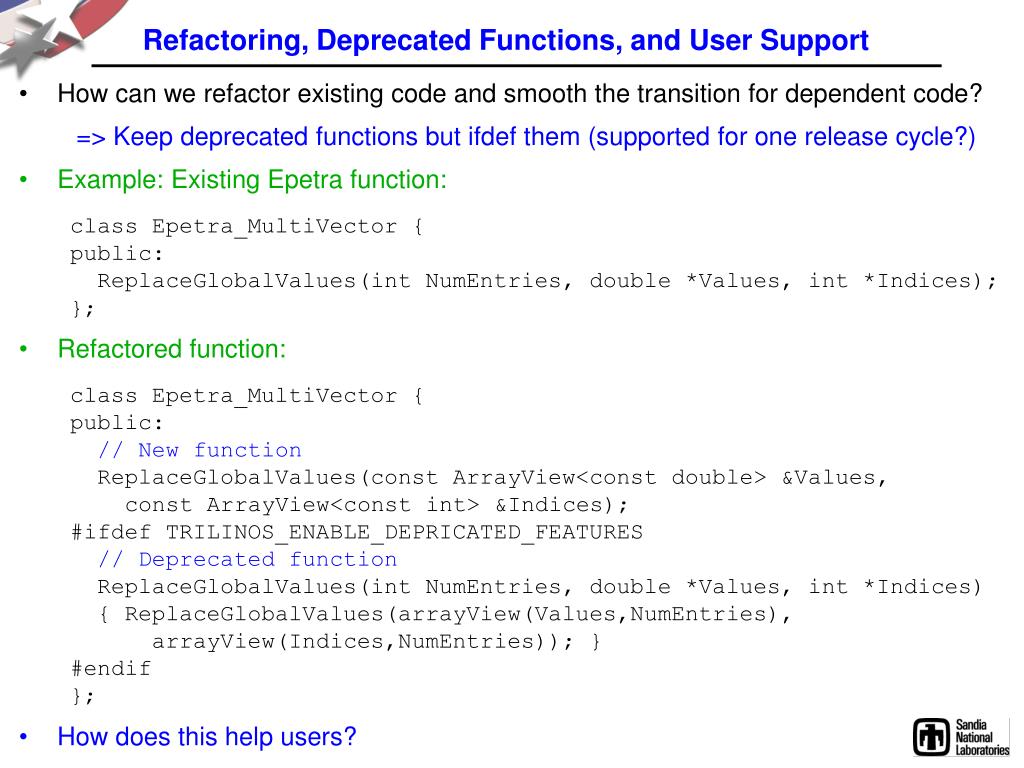Click the "arrayView(Indices,NumEntries)); }" code line
Screen dimensions: 1024x768
pos(377,641)
